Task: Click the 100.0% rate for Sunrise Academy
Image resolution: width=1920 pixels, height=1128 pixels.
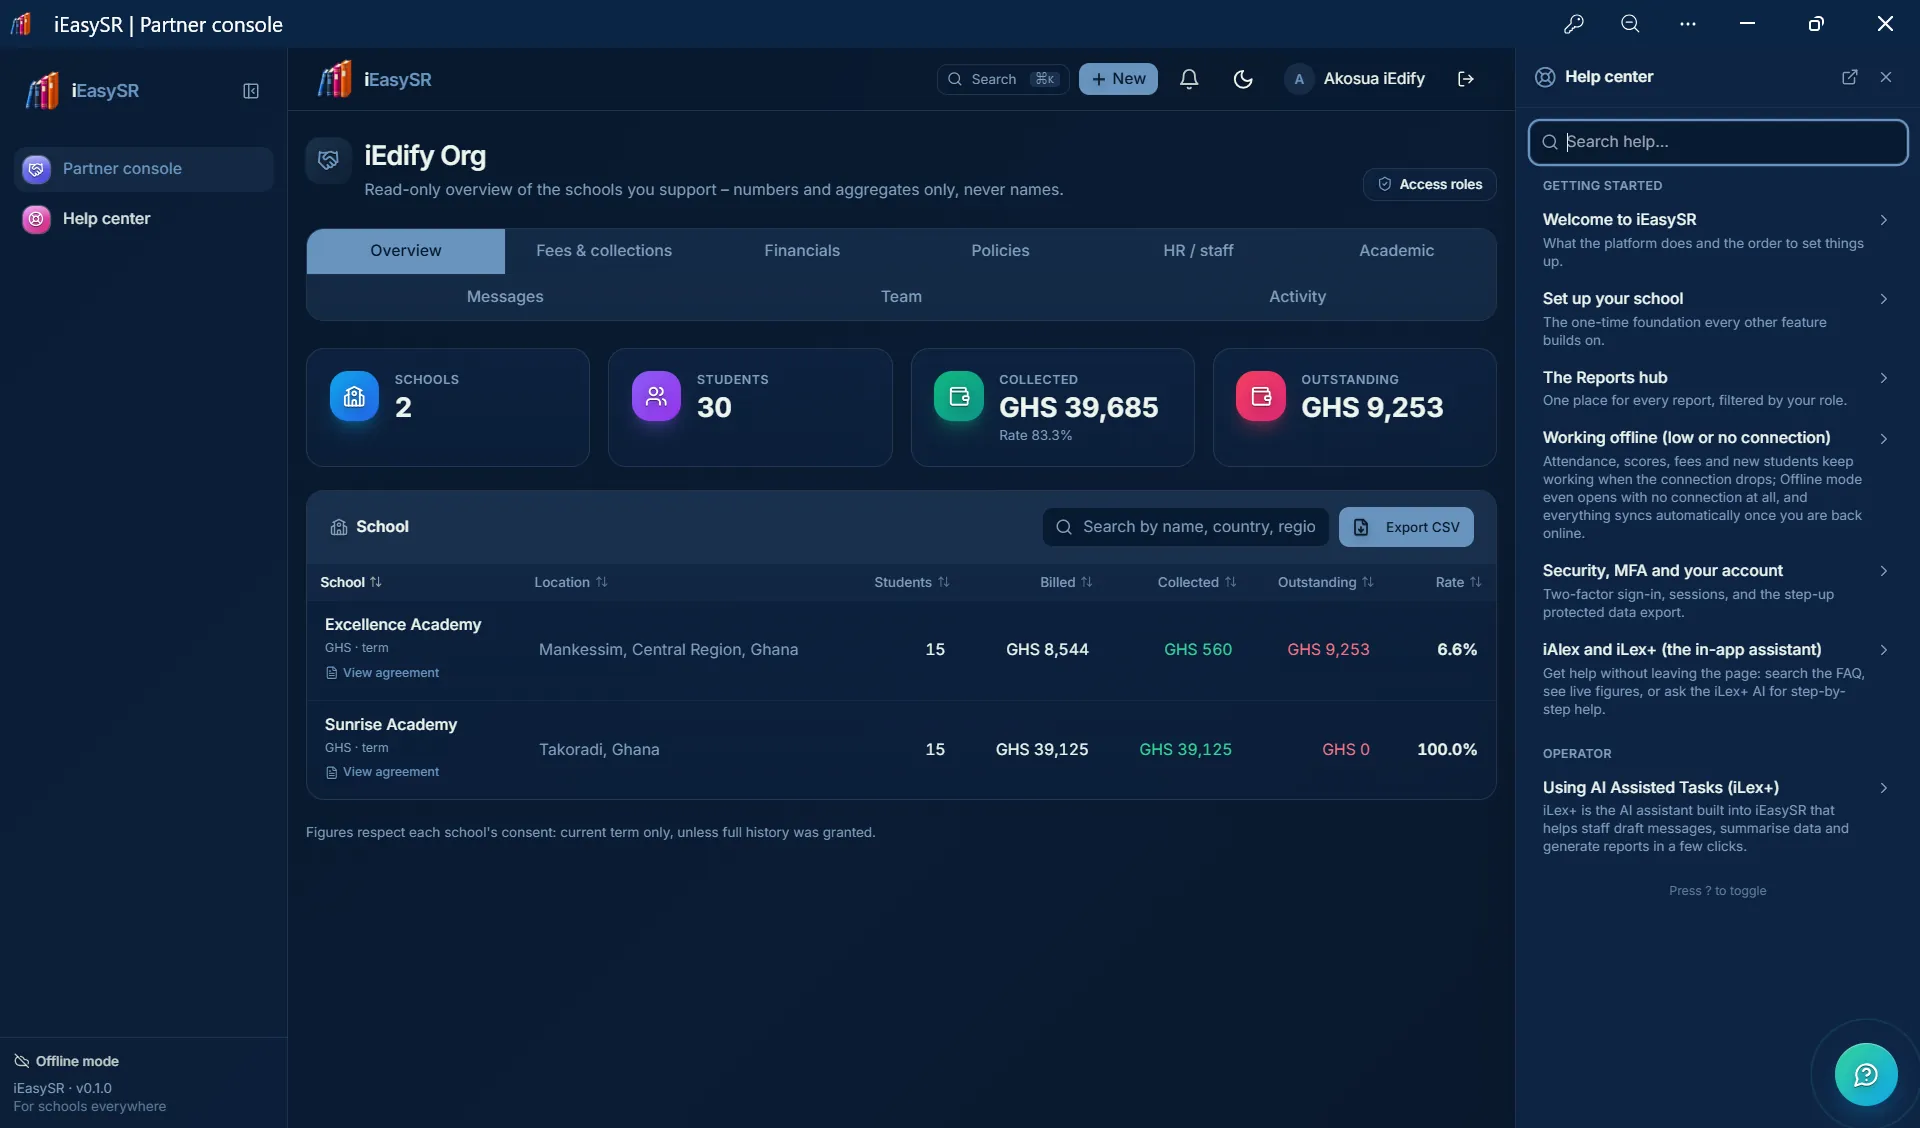Action: coord(1447,750)
